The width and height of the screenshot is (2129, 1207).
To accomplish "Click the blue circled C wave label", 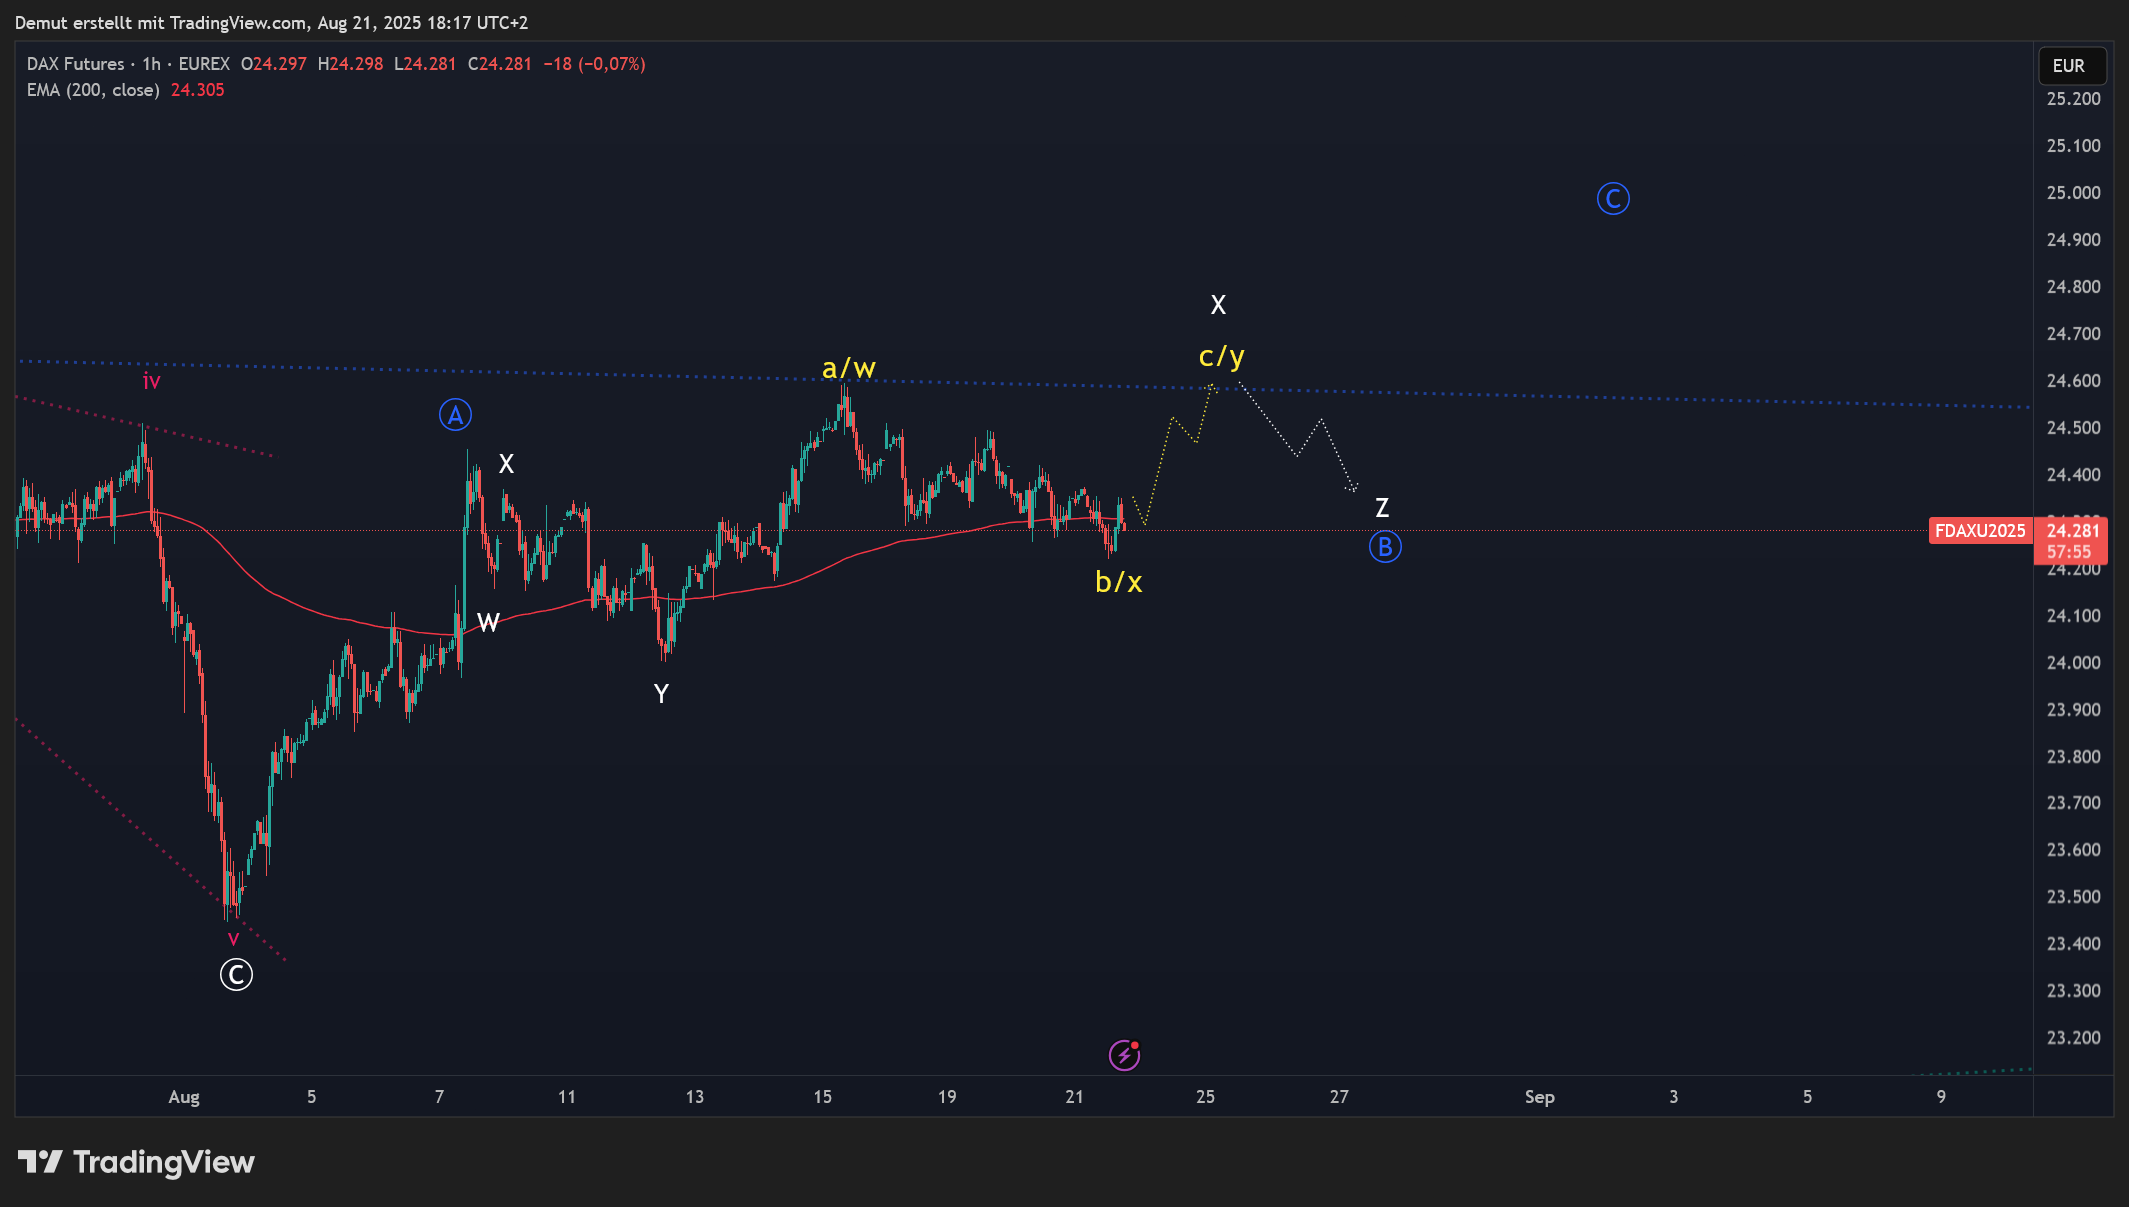I will [1612, 199].
